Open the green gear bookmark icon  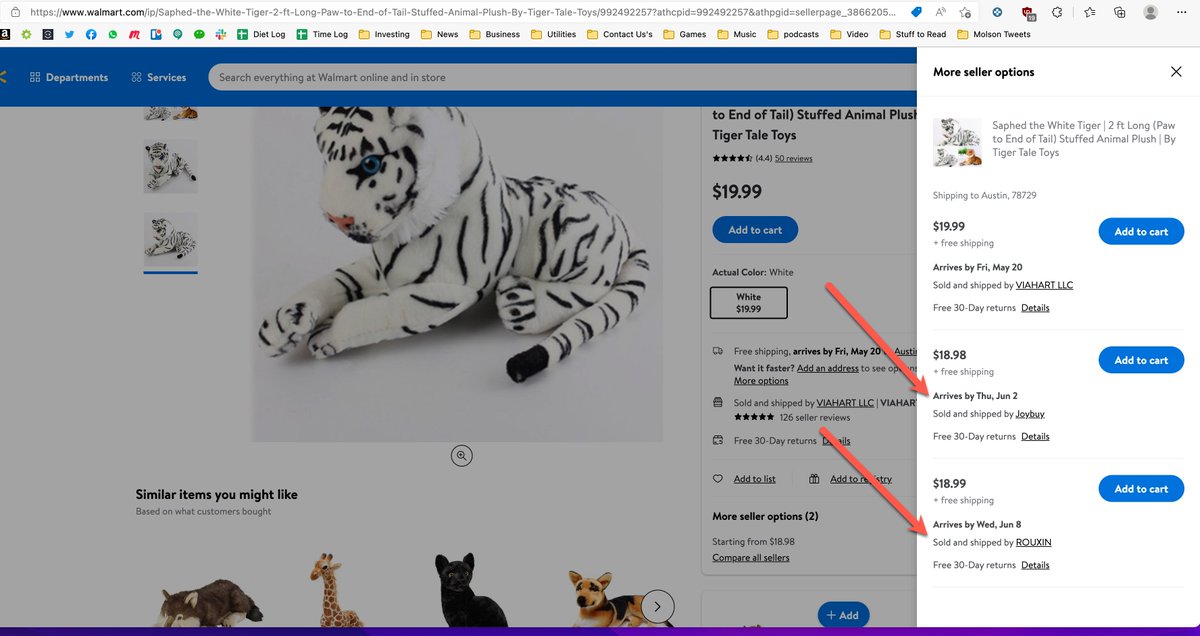click(26, 34)
